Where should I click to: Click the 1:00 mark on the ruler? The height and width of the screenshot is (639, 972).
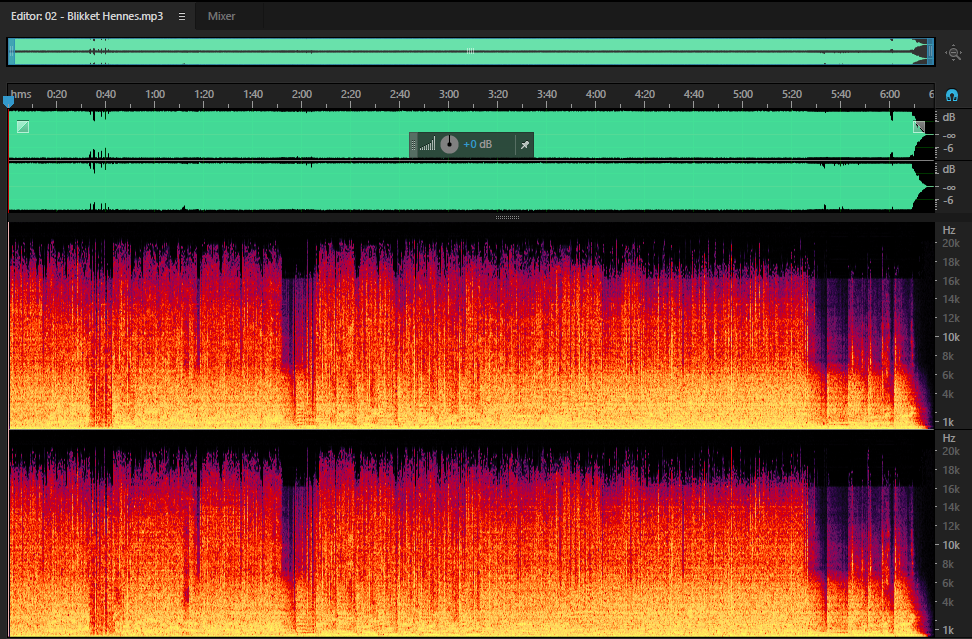[x=155, y=94]
